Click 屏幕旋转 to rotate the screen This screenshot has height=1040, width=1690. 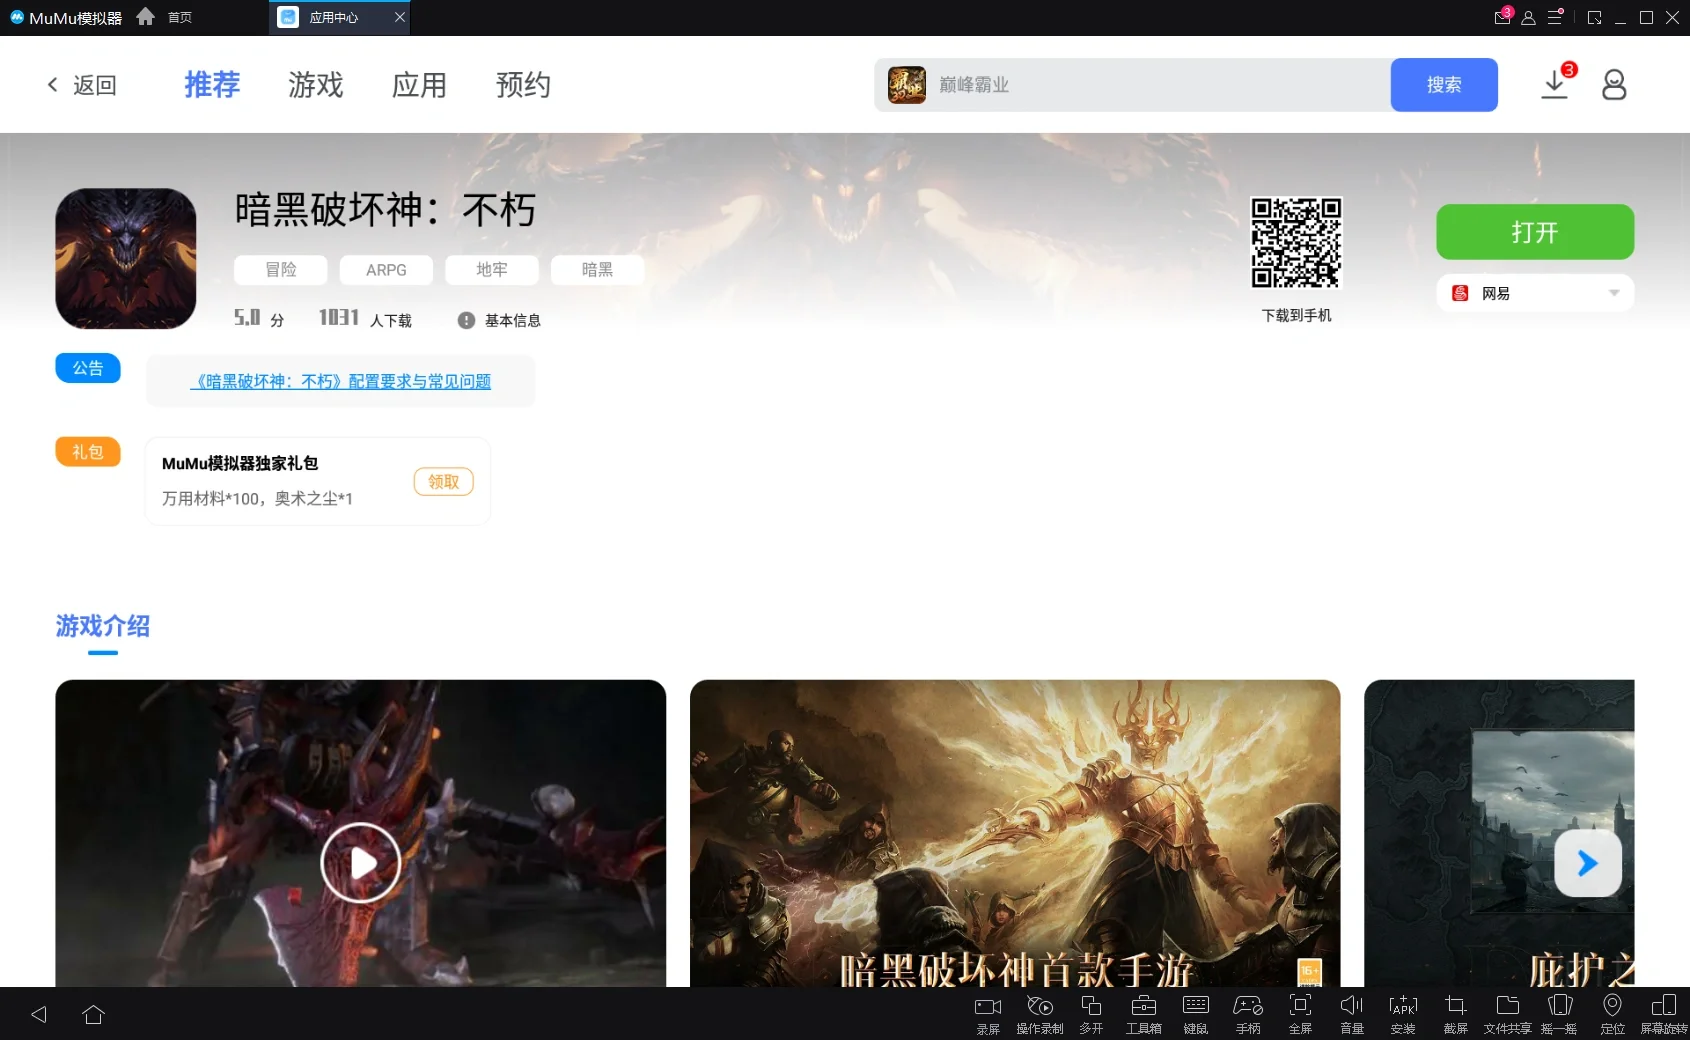[x=1664, y=1013]
